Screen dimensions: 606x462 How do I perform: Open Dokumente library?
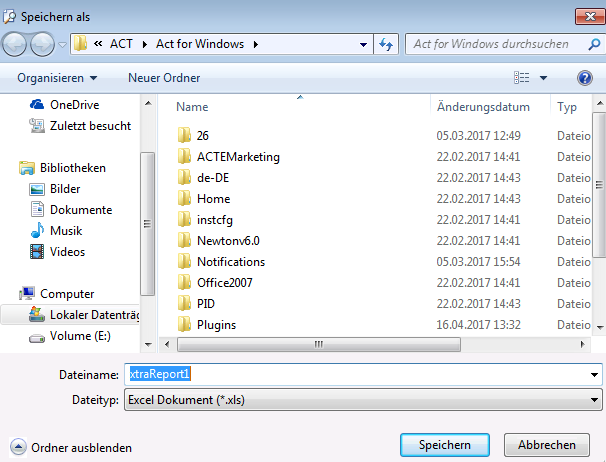point(71,210)
